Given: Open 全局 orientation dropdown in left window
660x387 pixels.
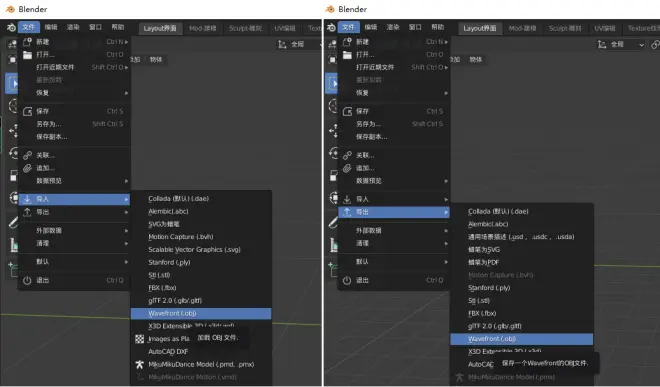Looking at the screenshot, I should tap(299, 44).
